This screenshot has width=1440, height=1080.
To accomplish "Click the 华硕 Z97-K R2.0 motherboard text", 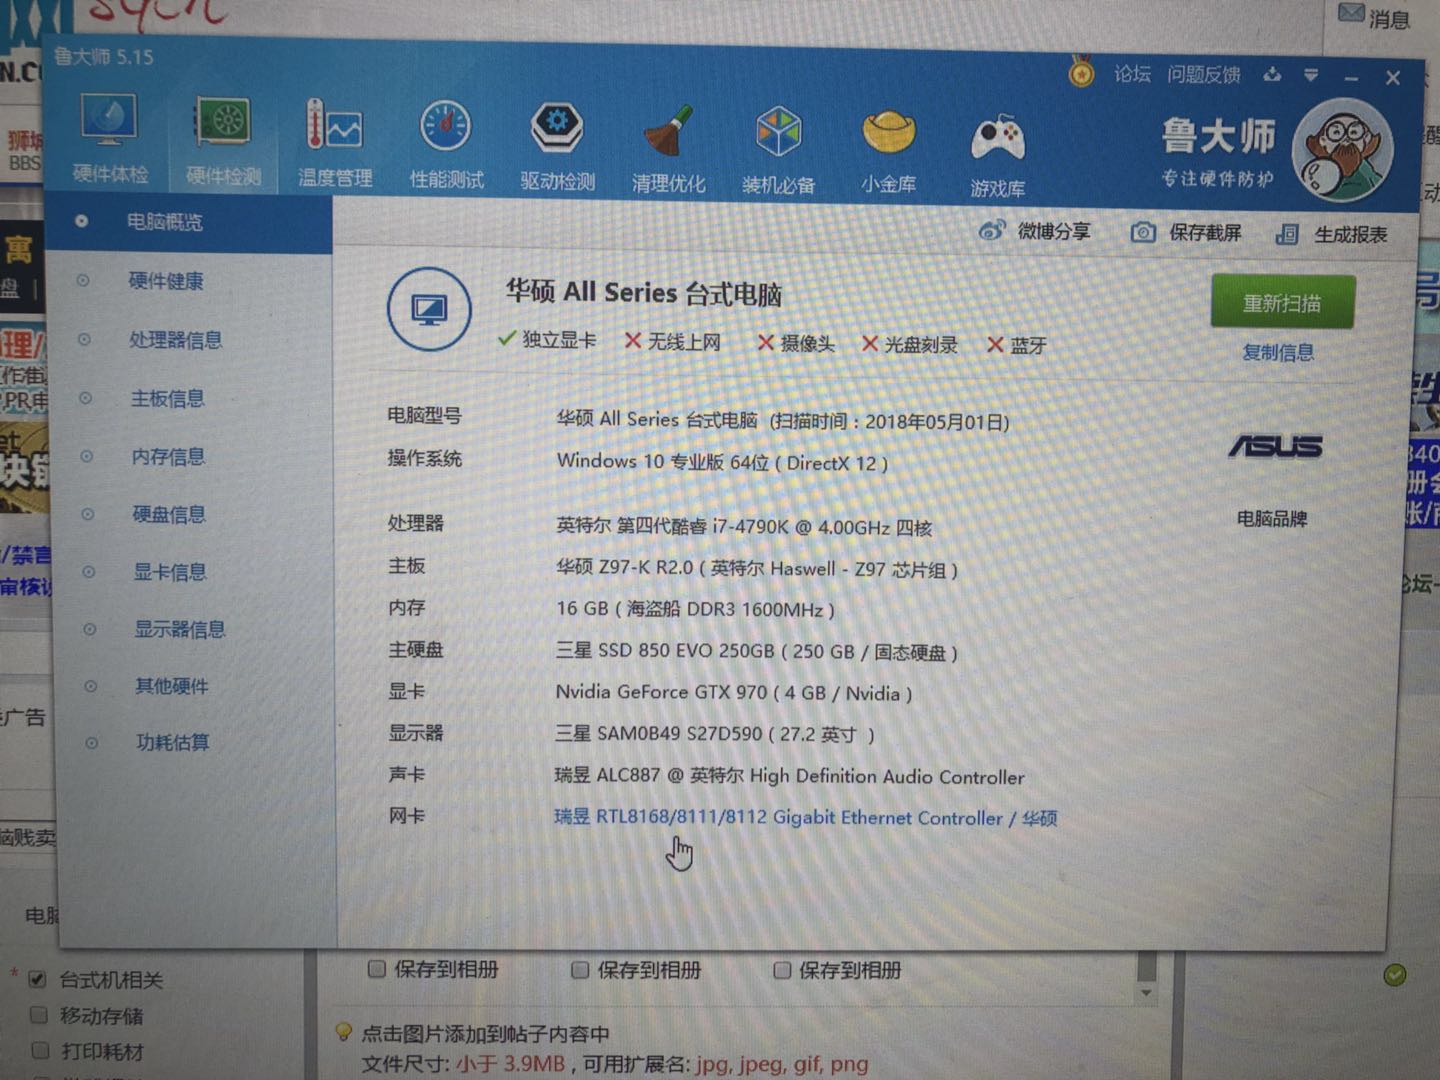I will click(x=757, y=568).
